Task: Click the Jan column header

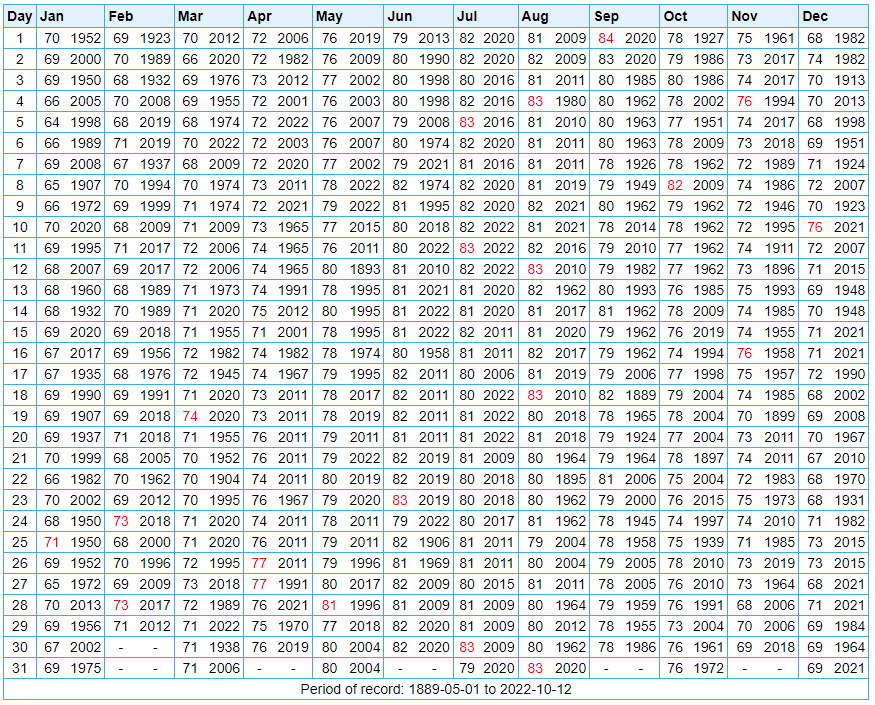Action: point(52,16)
